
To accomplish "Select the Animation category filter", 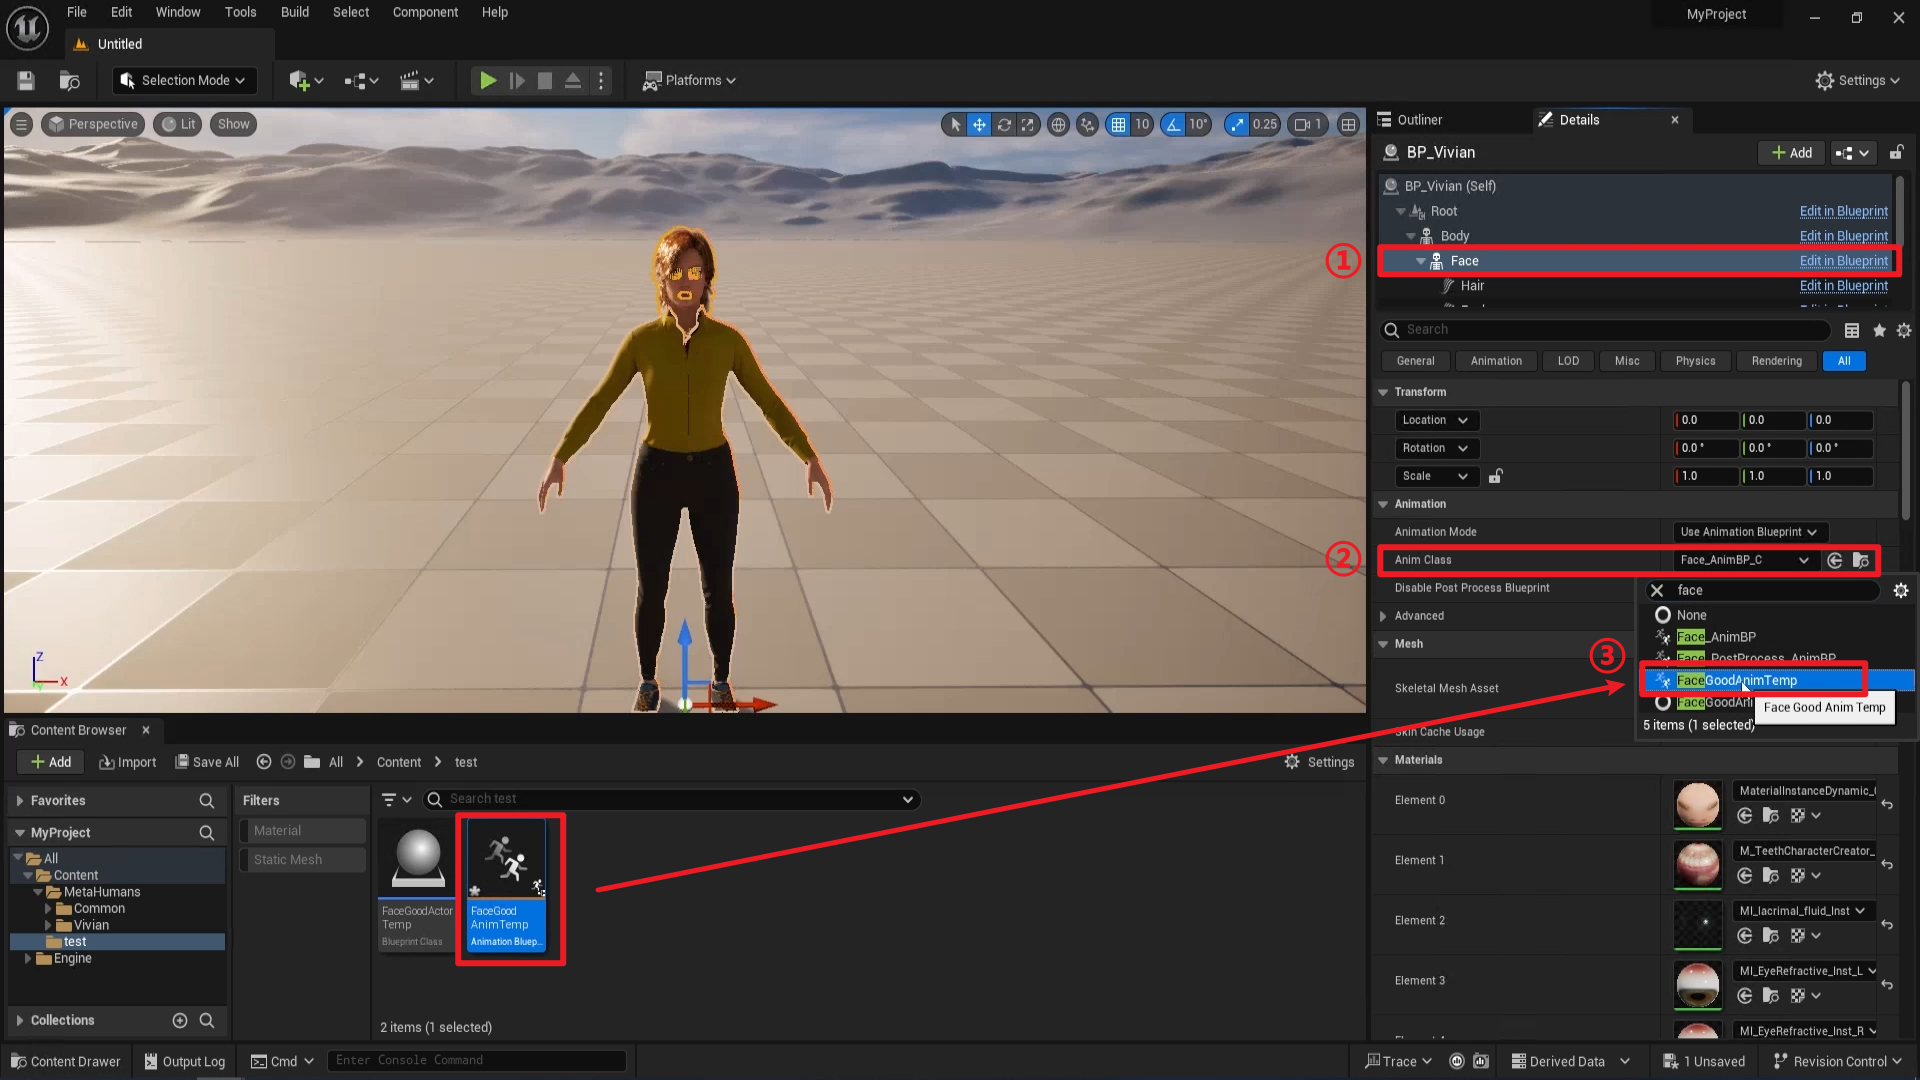I will pos(1496,361).
